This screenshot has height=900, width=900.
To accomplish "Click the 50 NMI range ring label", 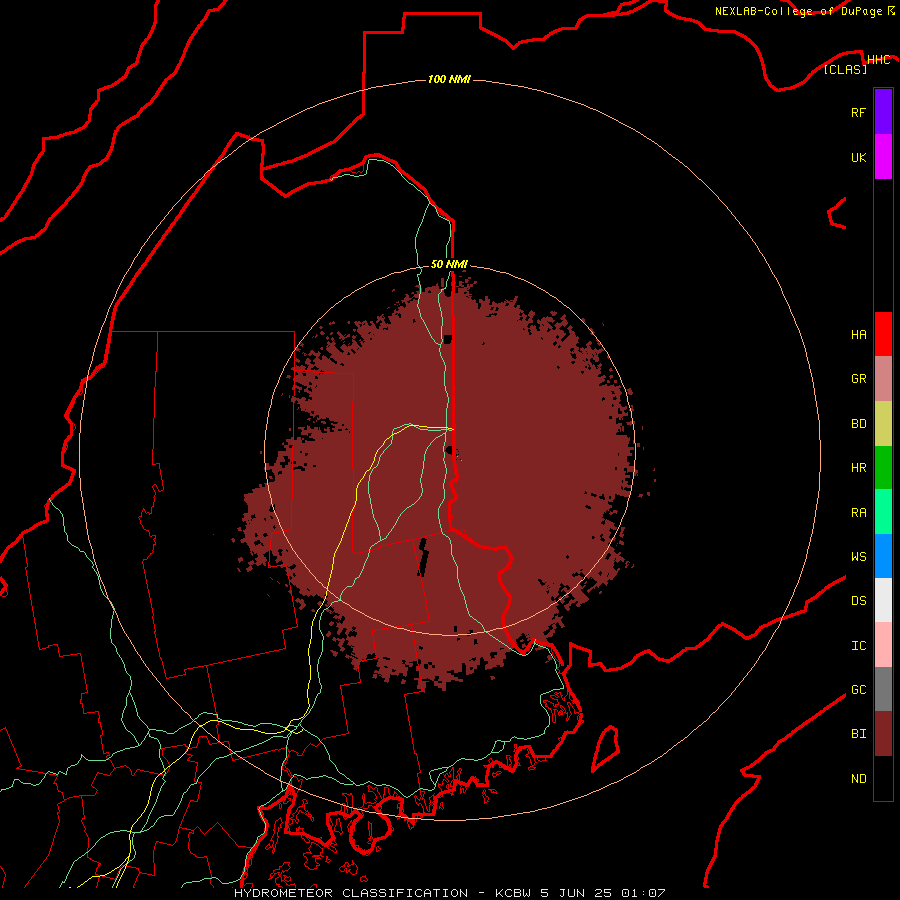I will (x=449, y=264).
